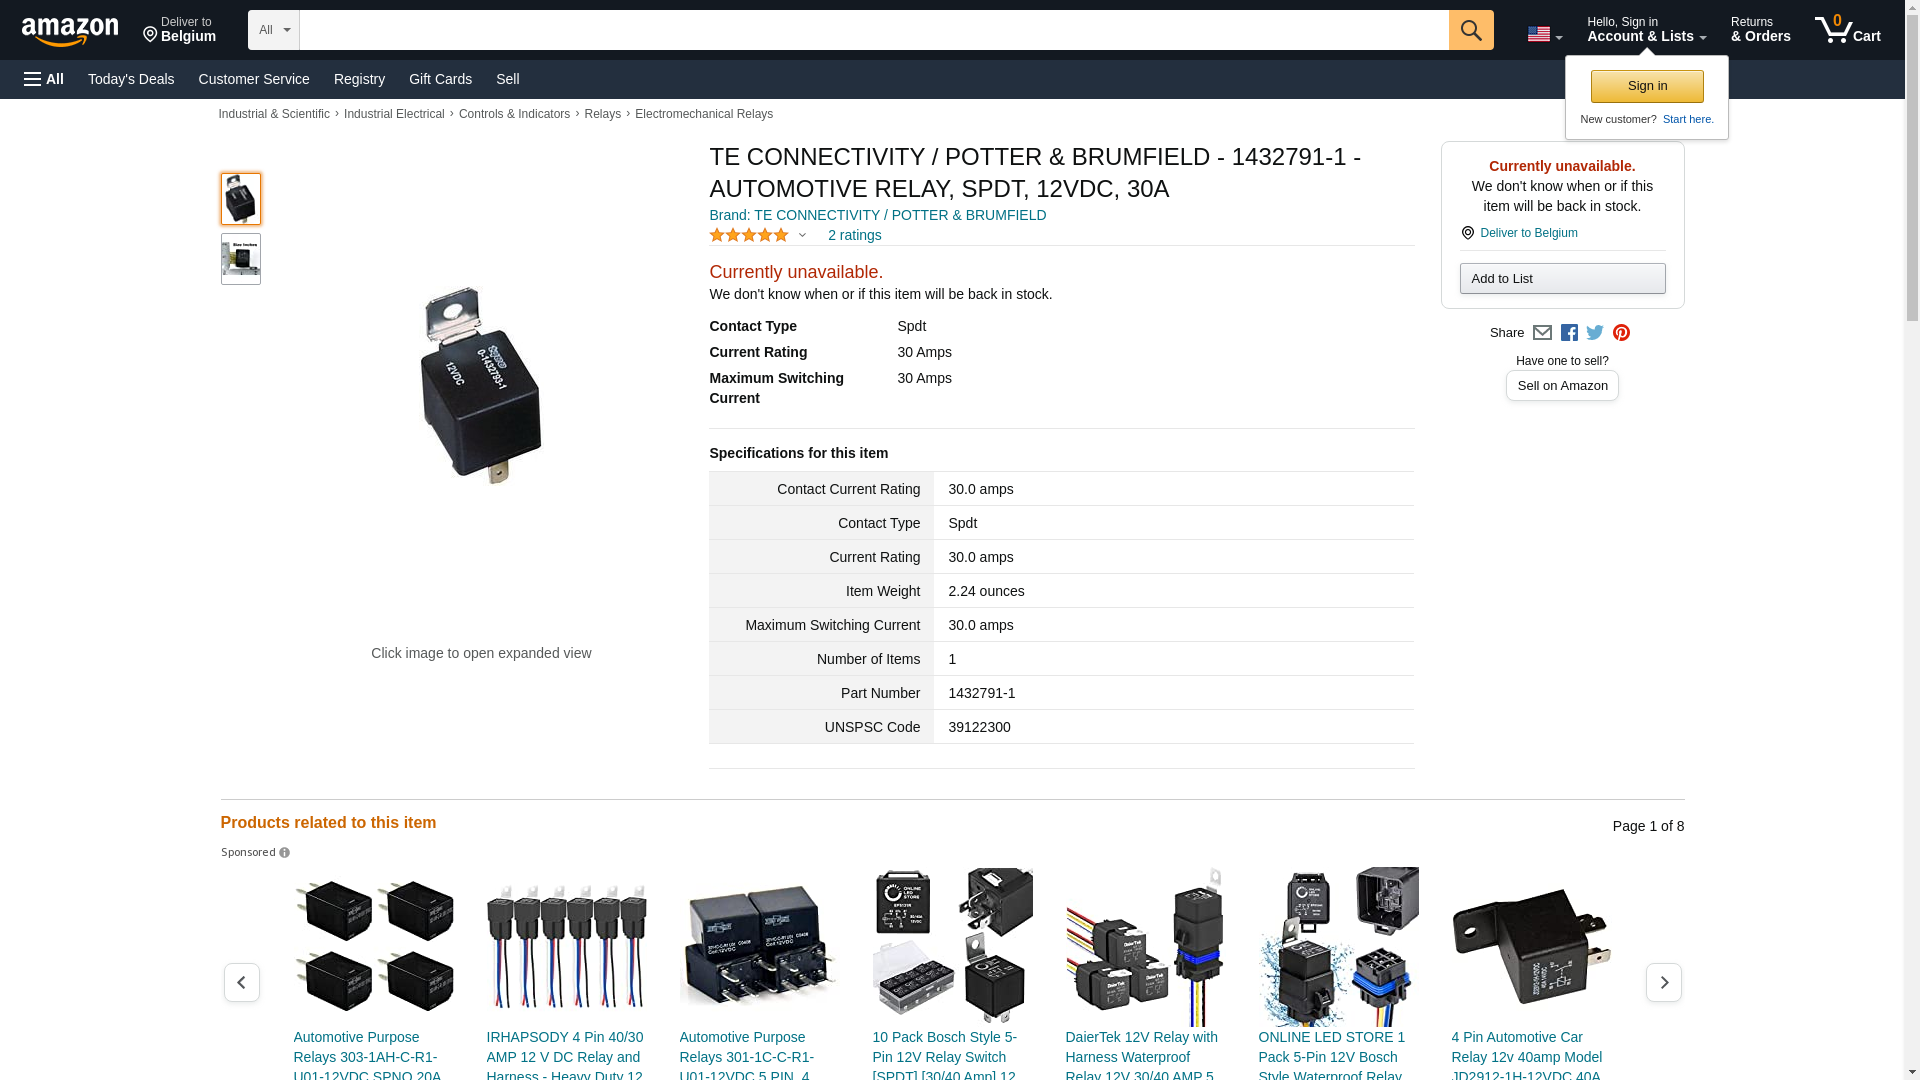Share on Pinterest icon

point(1621,333)
